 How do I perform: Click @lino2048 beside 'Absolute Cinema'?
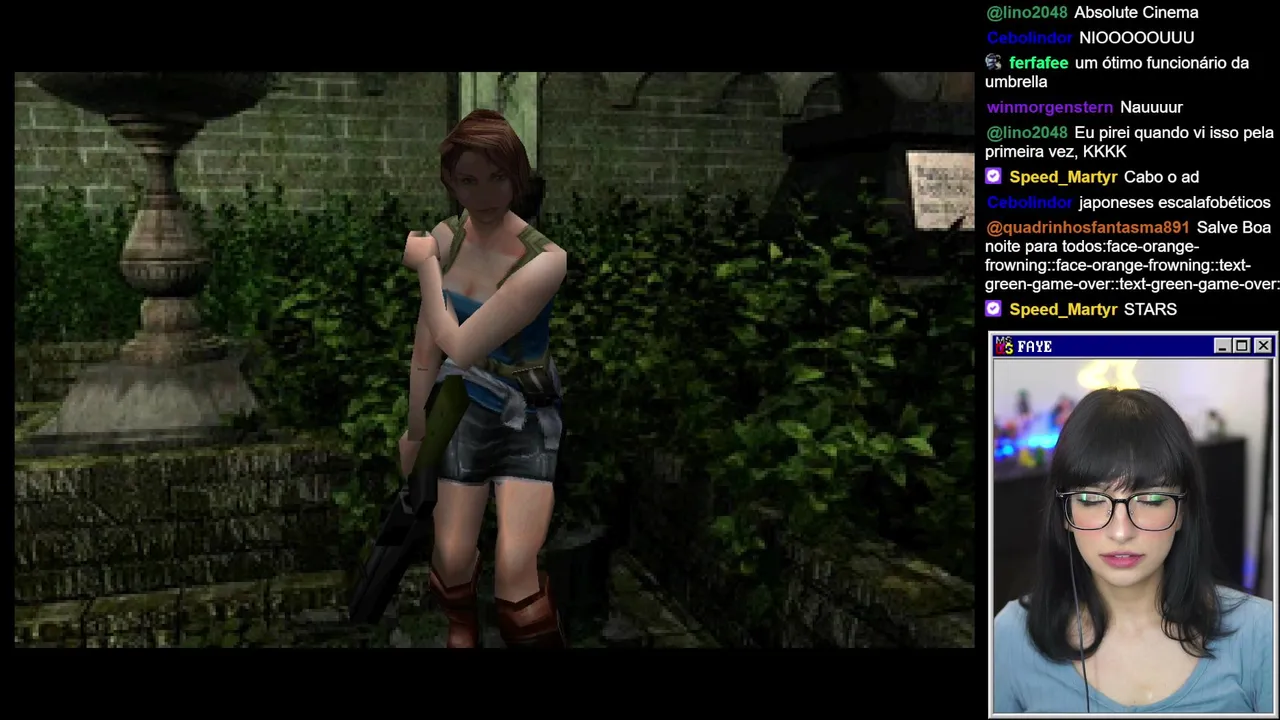click(1027, 13)
